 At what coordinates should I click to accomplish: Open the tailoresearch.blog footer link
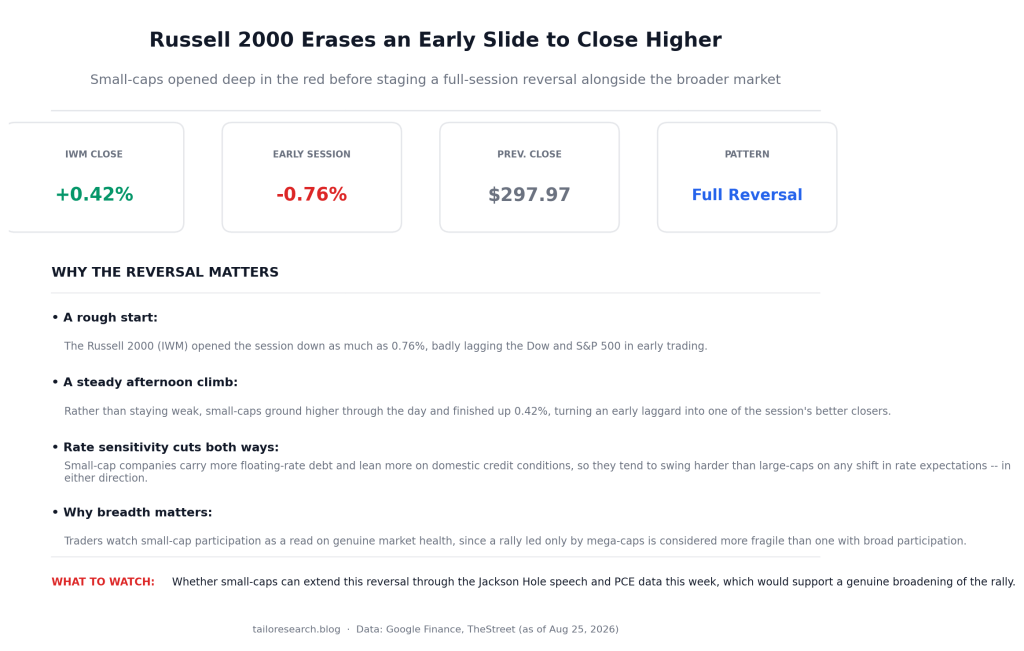(x=296, y=629)
